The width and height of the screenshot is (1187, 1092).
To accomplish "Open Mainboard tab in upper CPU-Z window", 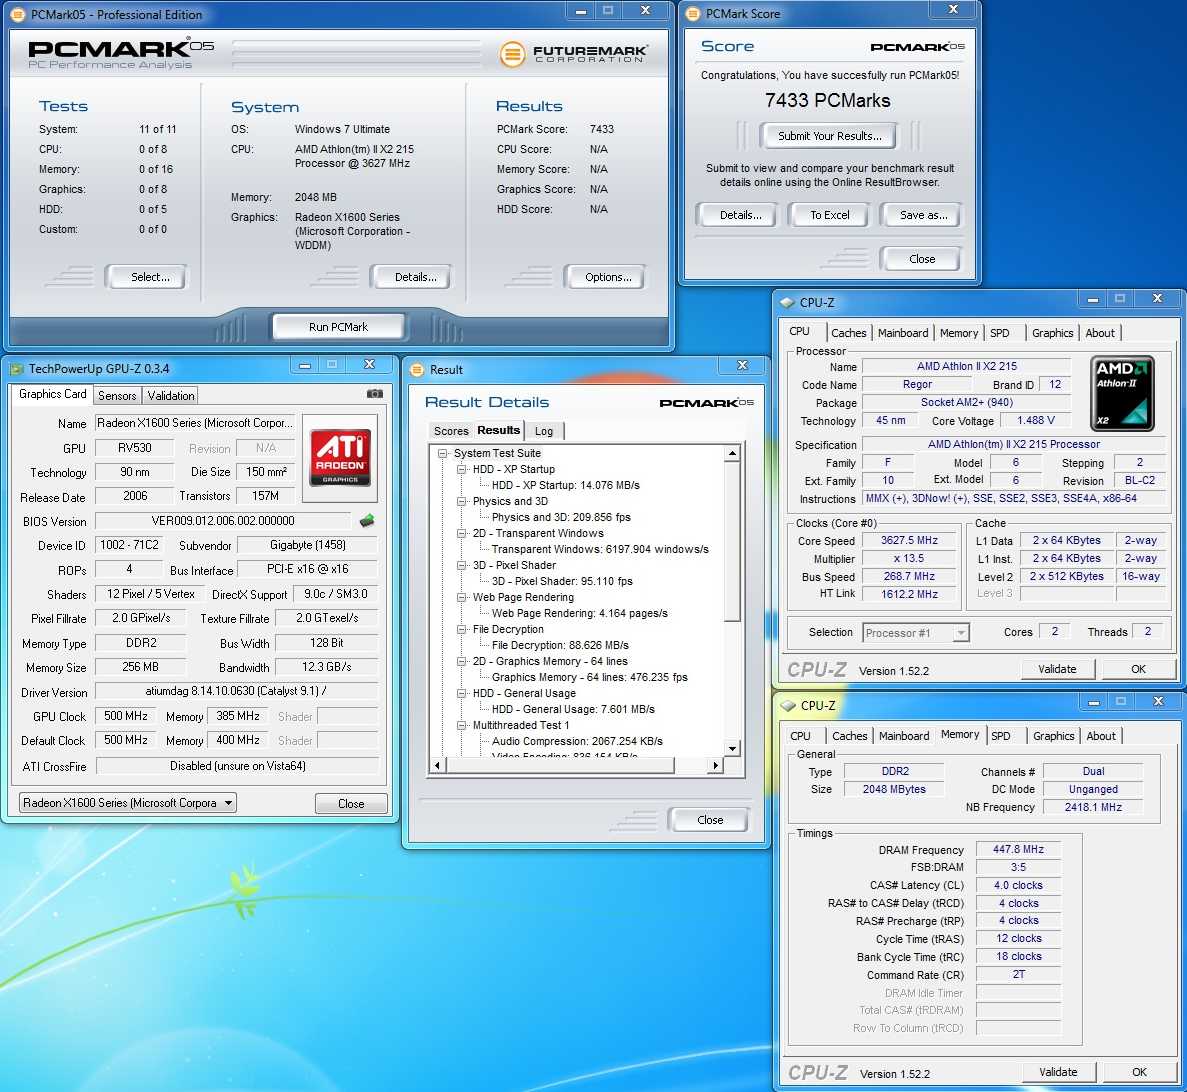I will [x=902, y=333].
